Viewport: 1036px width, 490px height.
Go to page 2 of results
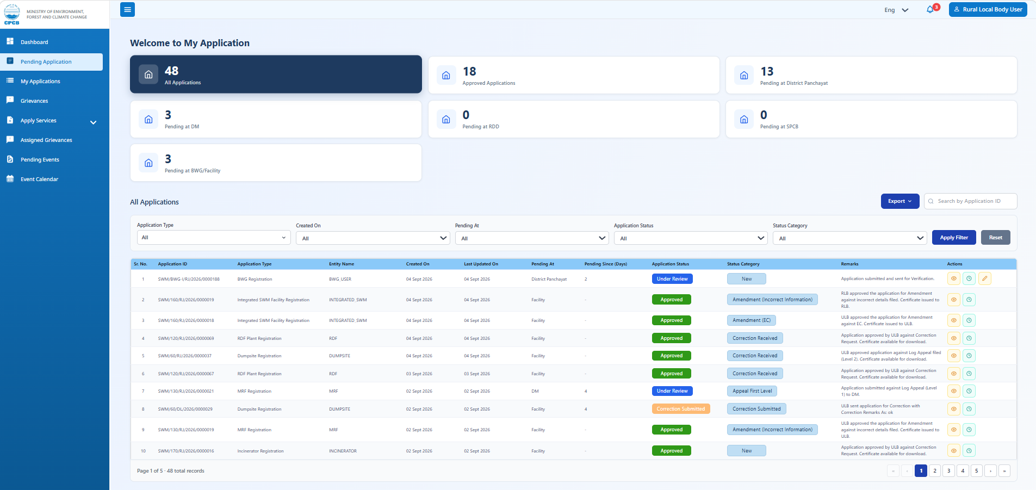point(935,471)
